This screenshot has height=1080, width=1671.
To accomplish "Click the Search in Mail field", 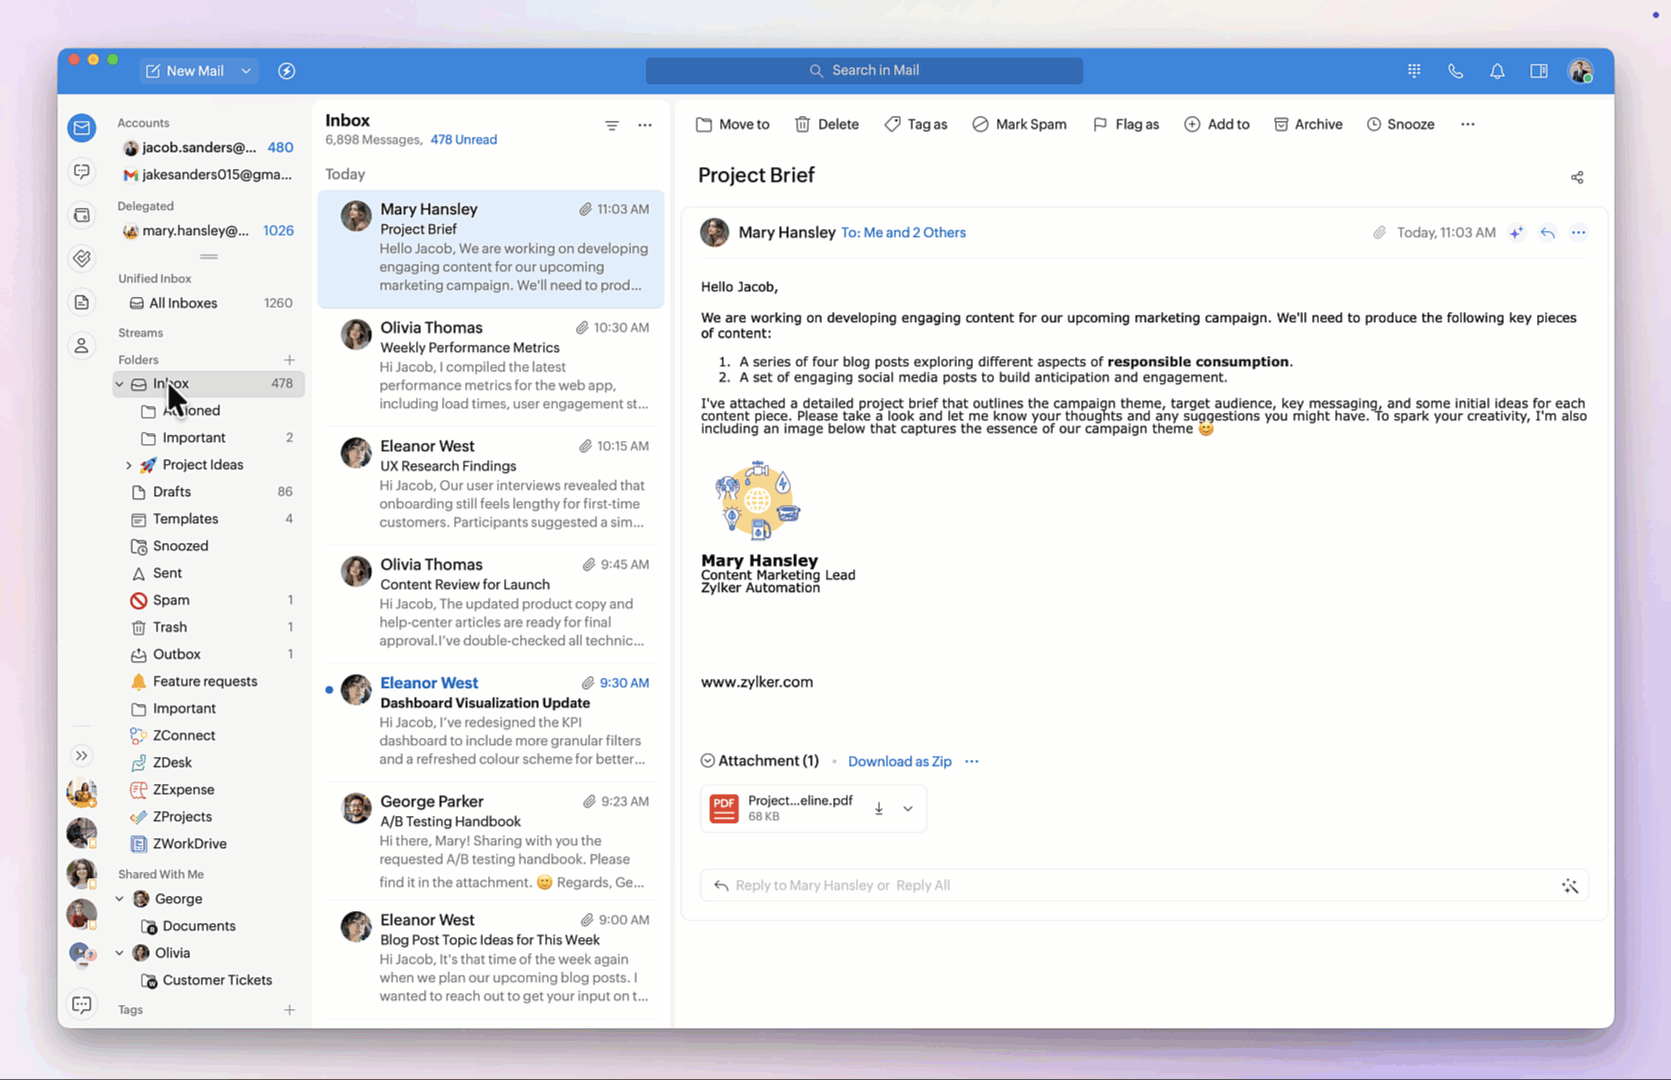I will tap(864, 71).
